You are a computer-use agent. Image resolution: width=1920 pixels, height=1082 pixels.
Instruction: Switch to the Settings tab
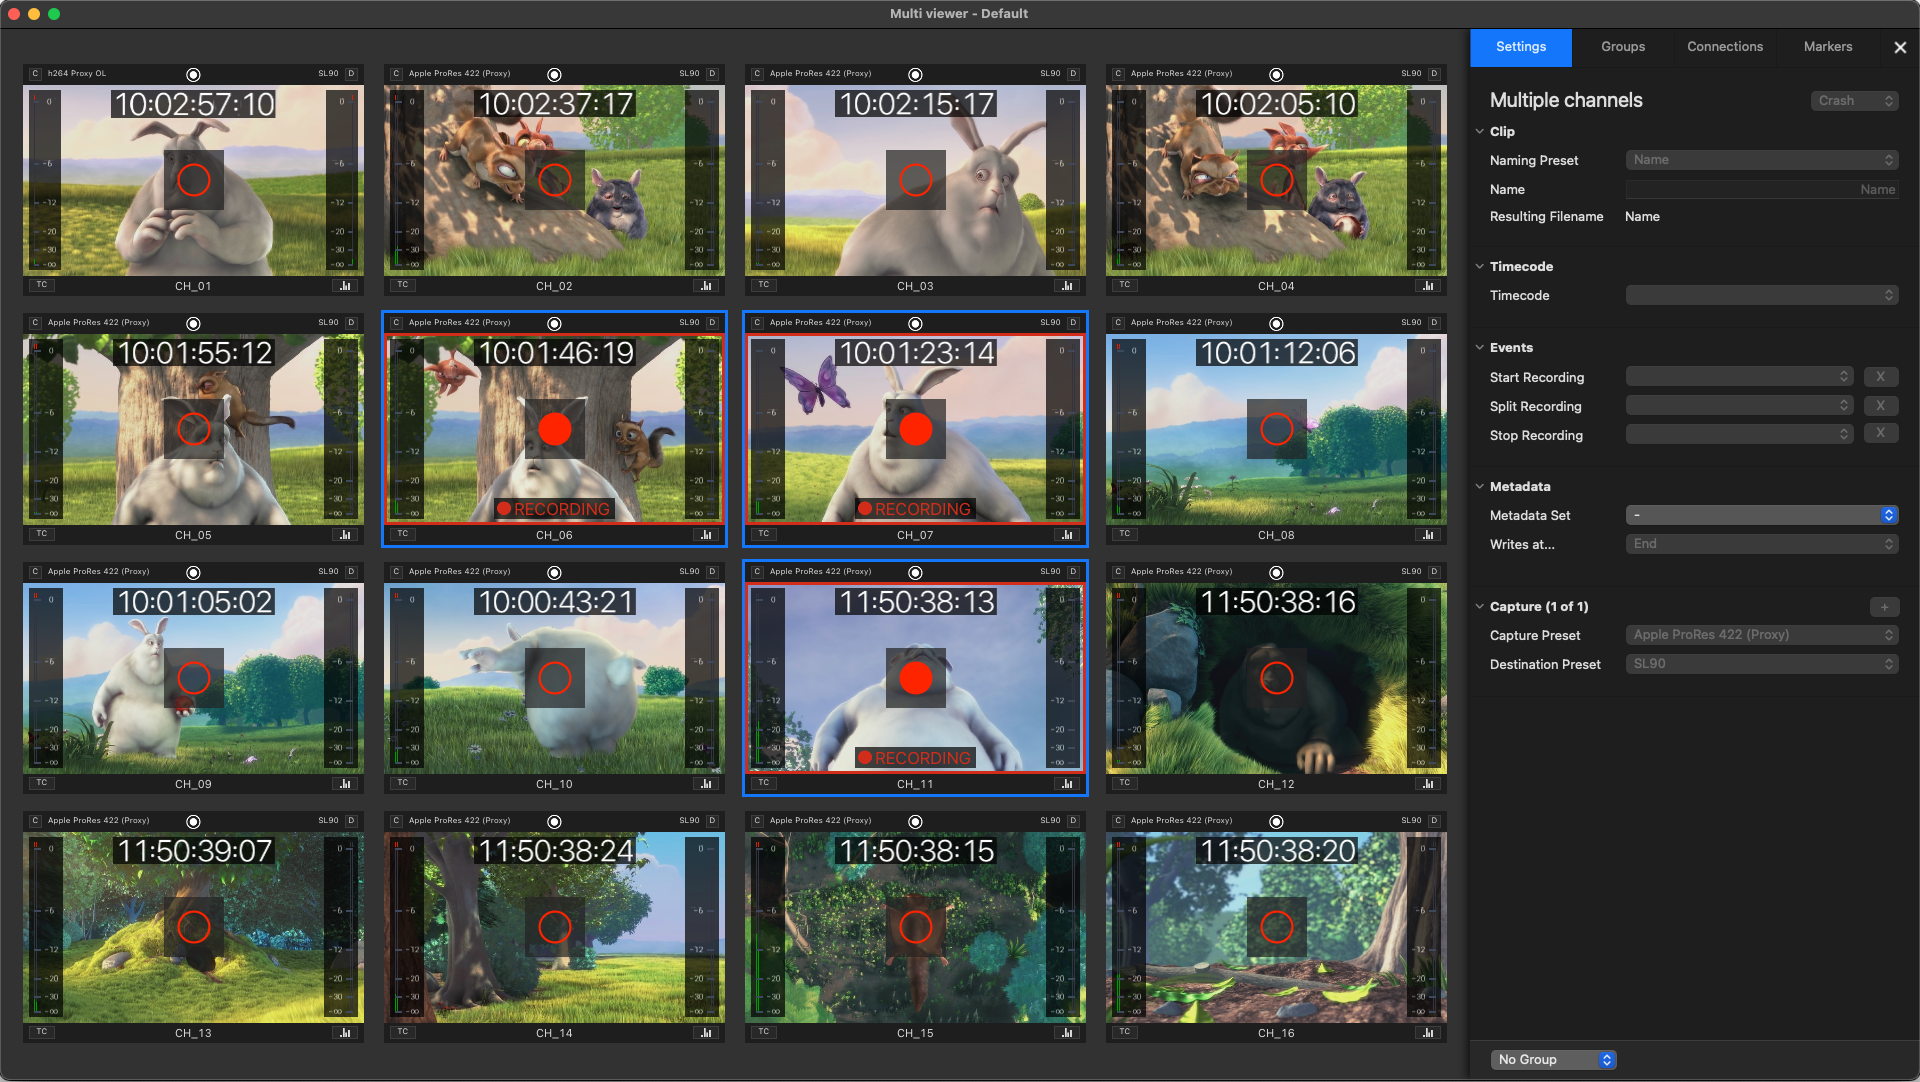[x=1521, y=47]
